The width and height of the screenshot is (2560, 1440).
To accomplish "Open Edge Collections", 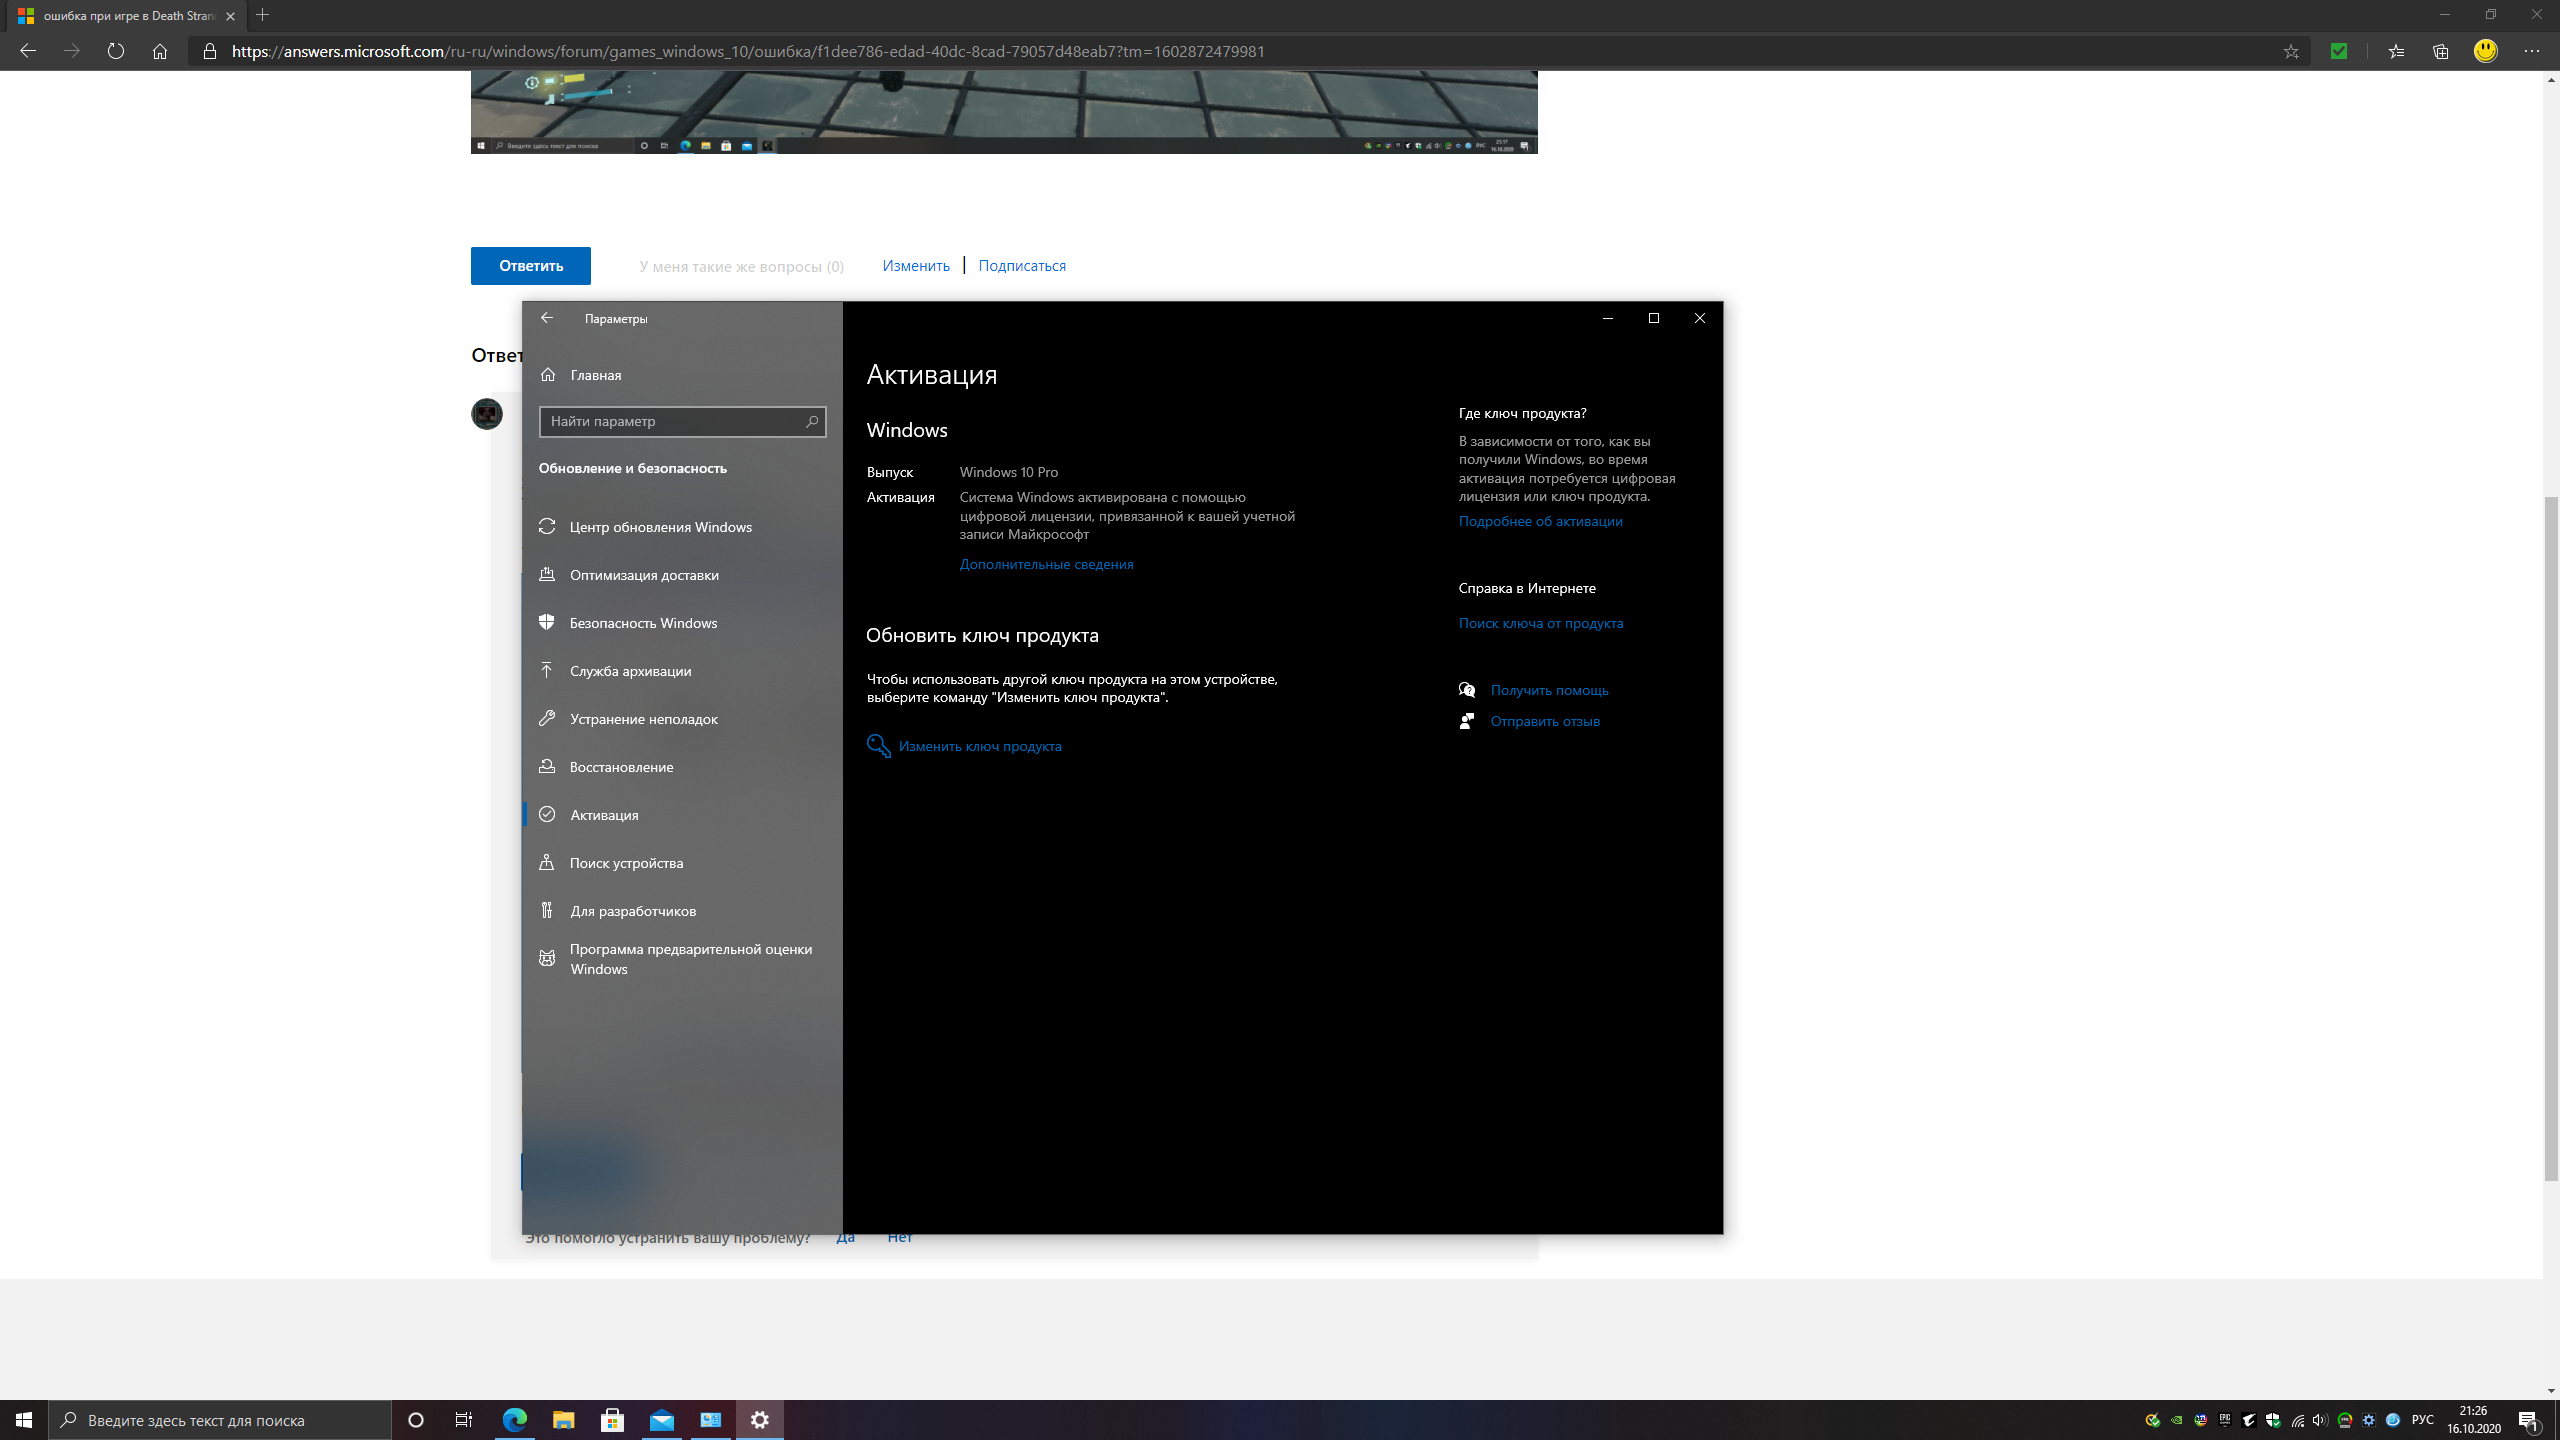I will pos(2441,51).
